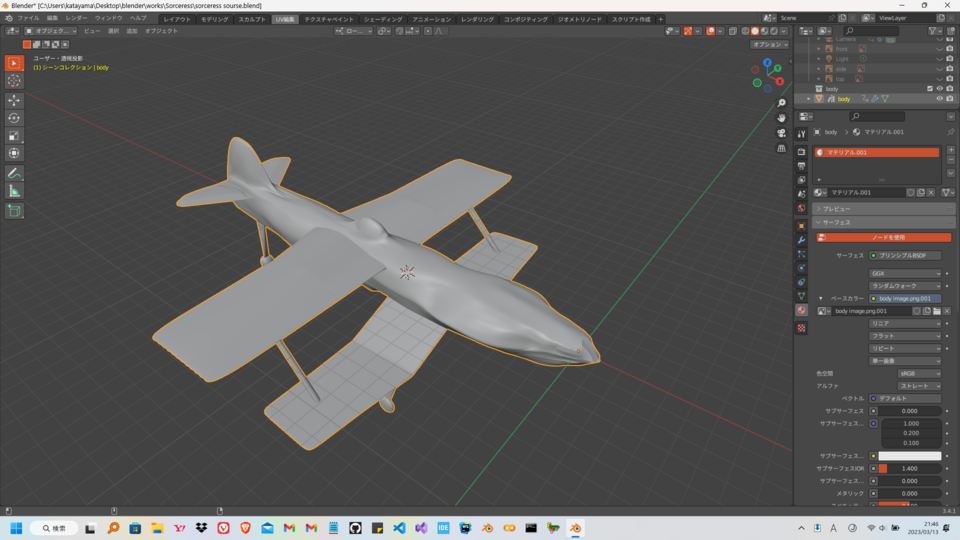
Task: Expand the プレビュー (Preview) panel
Action: coord(836,209)
